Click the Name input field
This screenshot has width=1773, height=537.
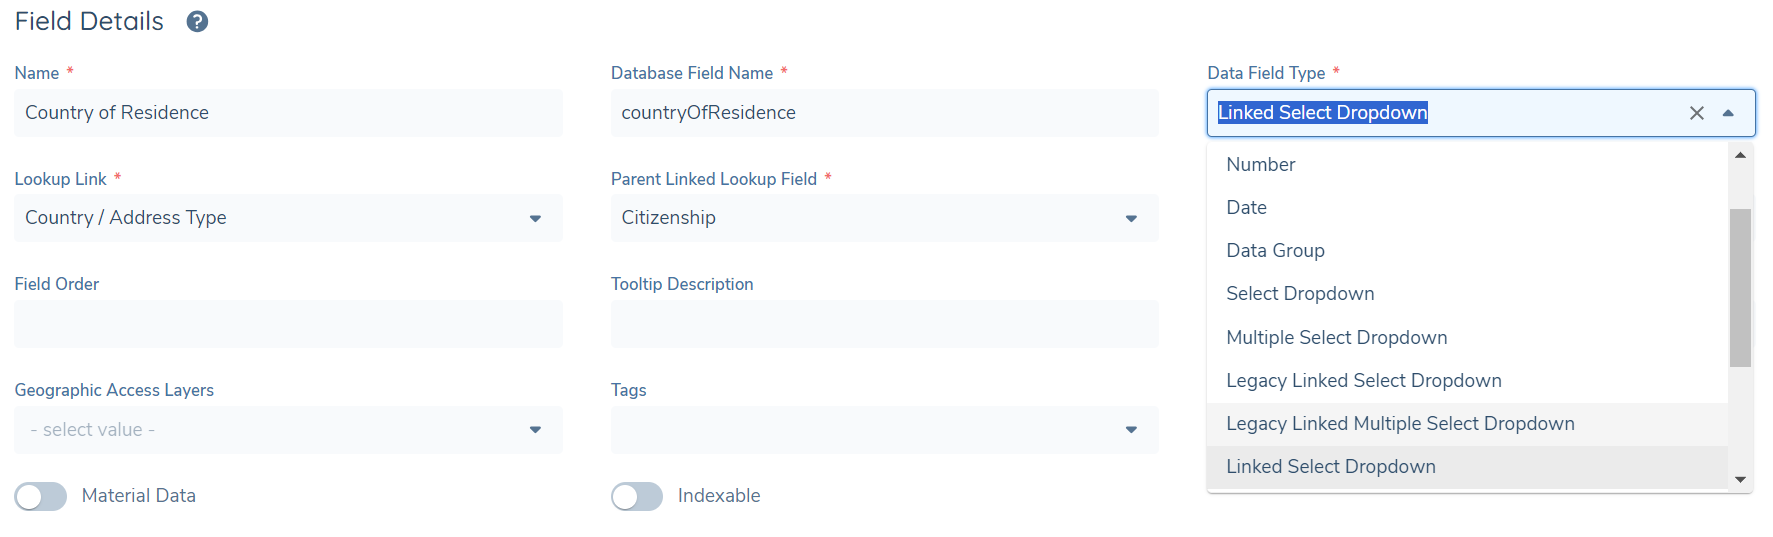(288, 113)
